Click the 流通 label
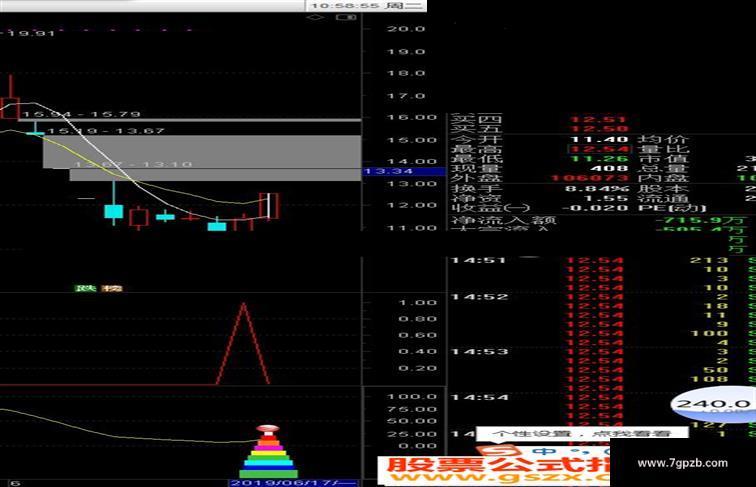This screenshot has width=756, height=487. [663, 198]
